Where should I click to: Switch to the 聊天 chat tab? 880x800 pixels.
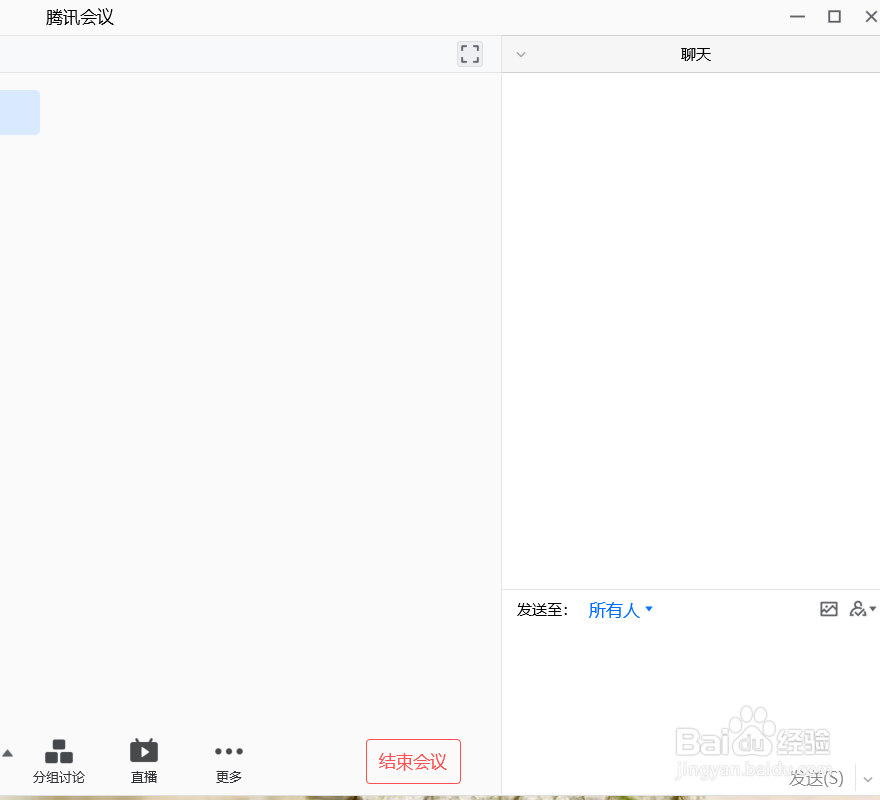(x=696, y=54)
